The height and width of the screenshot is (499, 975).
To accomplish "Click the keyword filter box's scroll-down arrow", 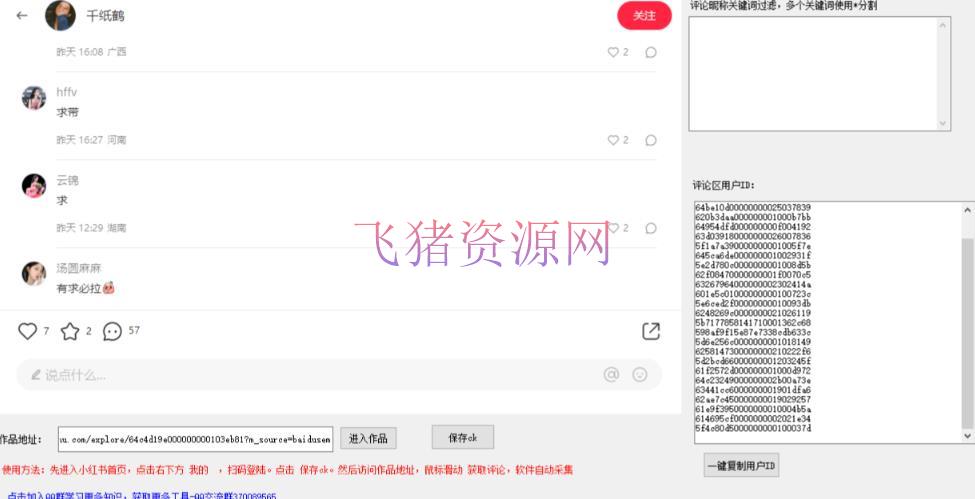I will [943, 123].
